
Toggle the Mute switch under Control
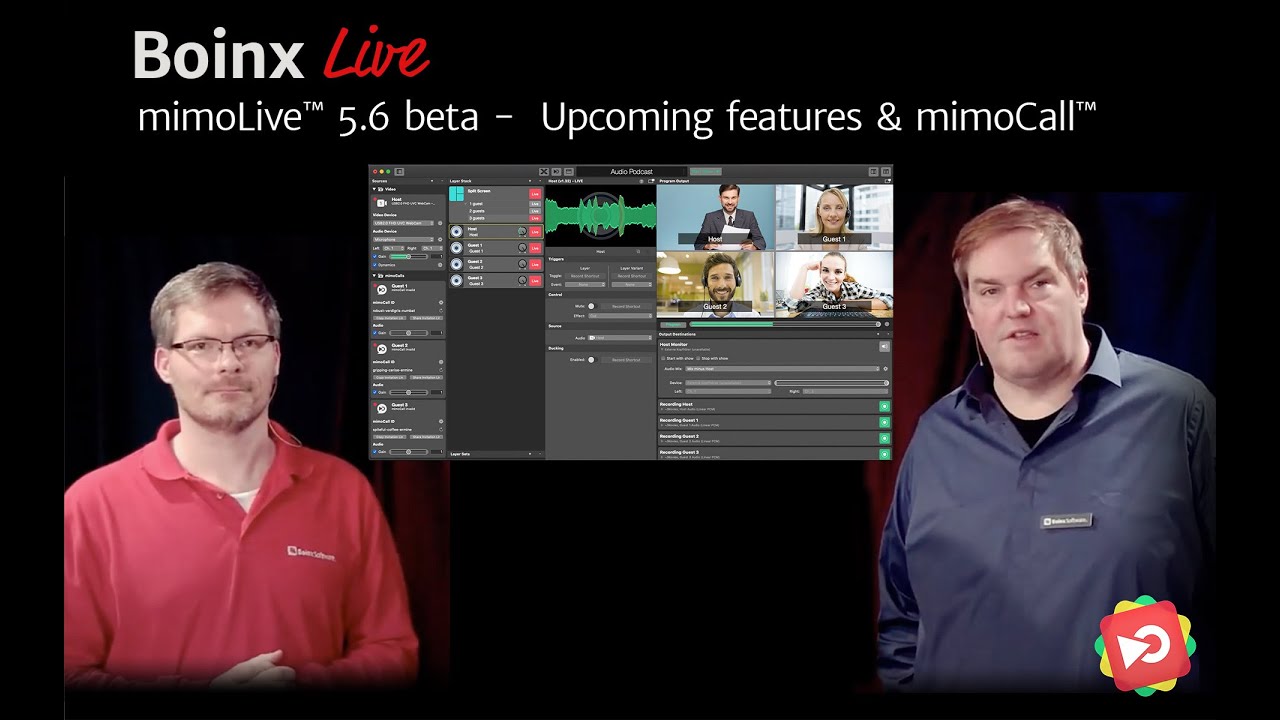(x=593, y=306)
